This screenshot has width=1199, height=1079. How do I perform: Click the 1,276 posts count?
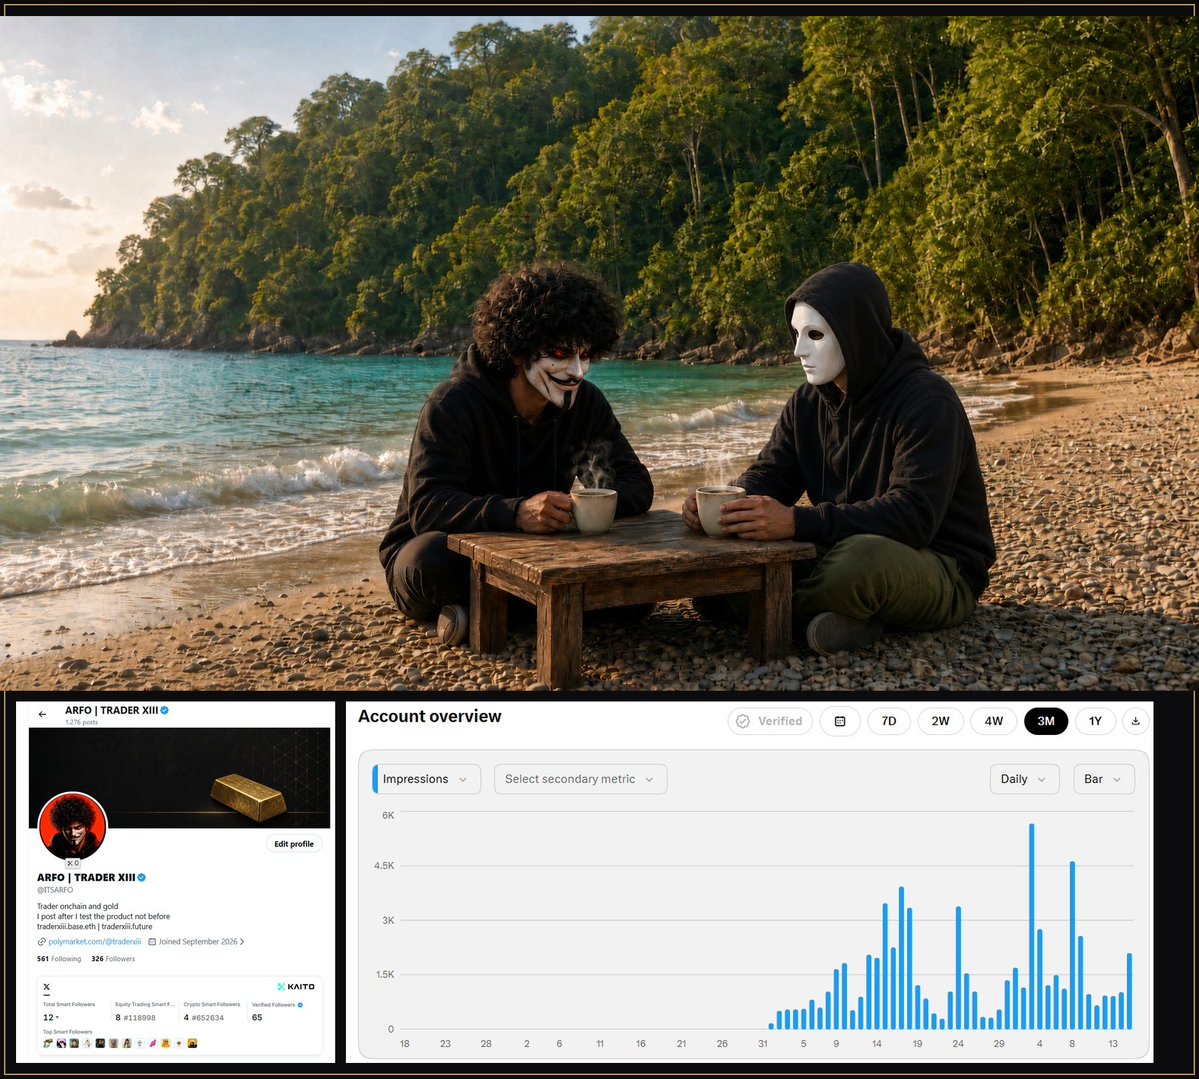(x=81, y=723)
